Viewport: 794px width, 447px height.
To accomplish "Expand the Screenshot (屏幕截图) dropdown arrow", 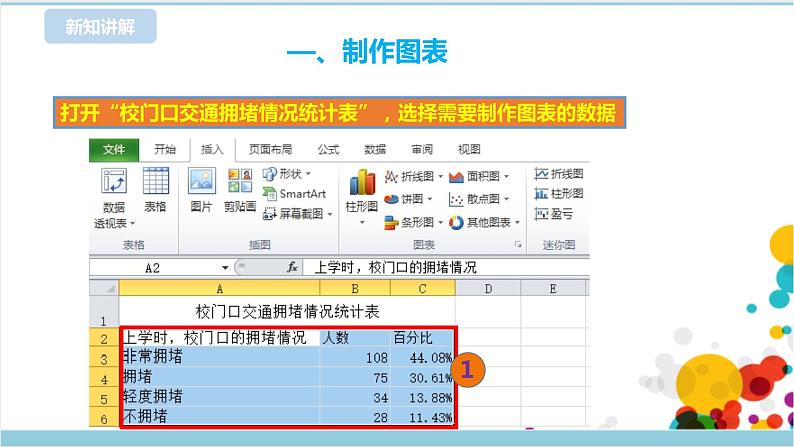I will (330, 214).
